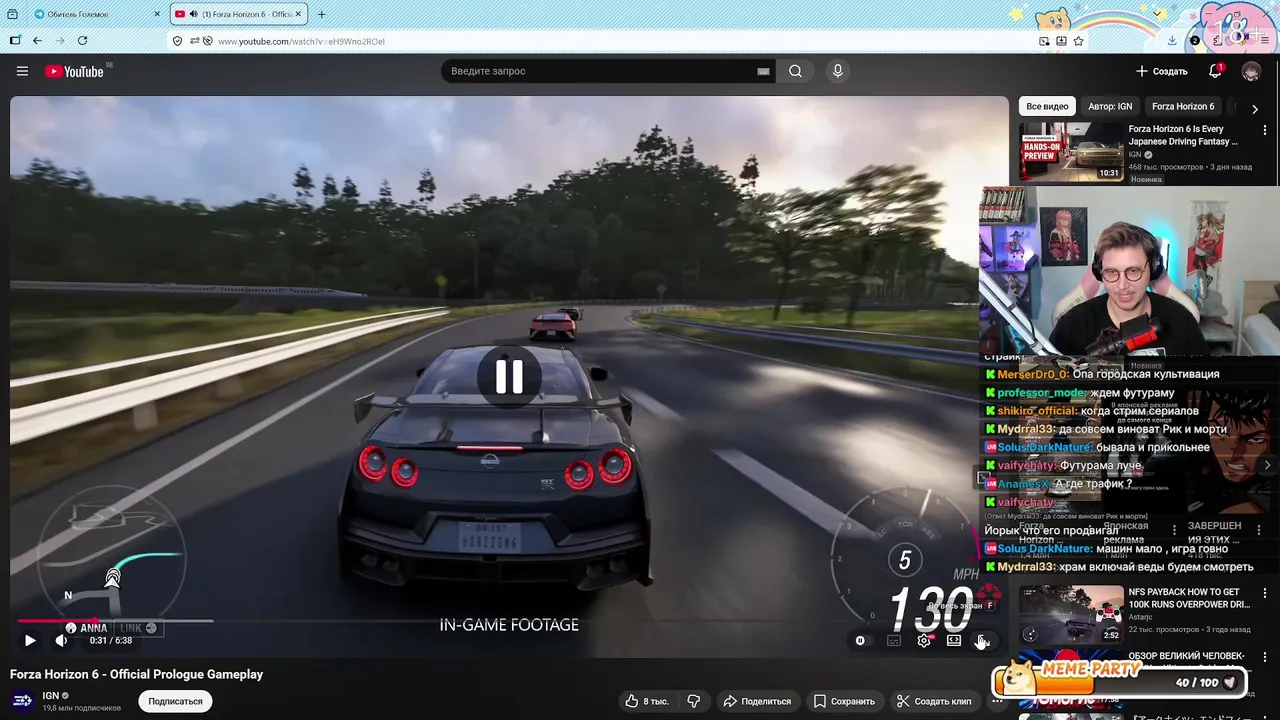Reload the page
Image resolution: width=1280 pixels, height=720 pixels.
tap(82, 41)
